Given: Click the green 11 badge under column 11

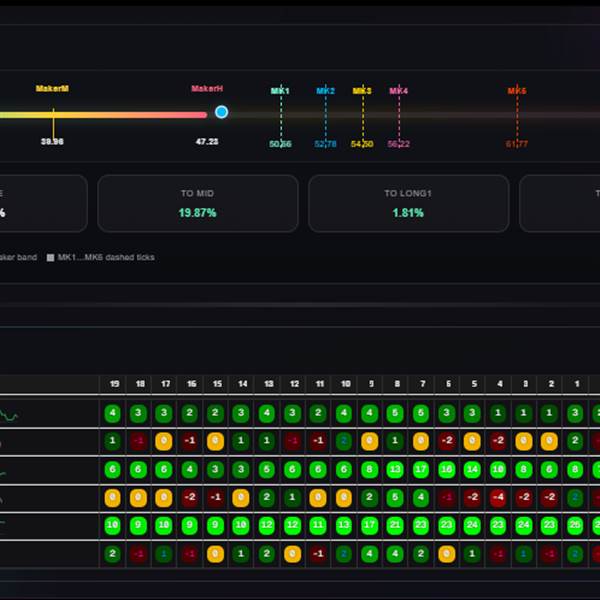Looking at the screenshot, I should (x=318, y=526).
